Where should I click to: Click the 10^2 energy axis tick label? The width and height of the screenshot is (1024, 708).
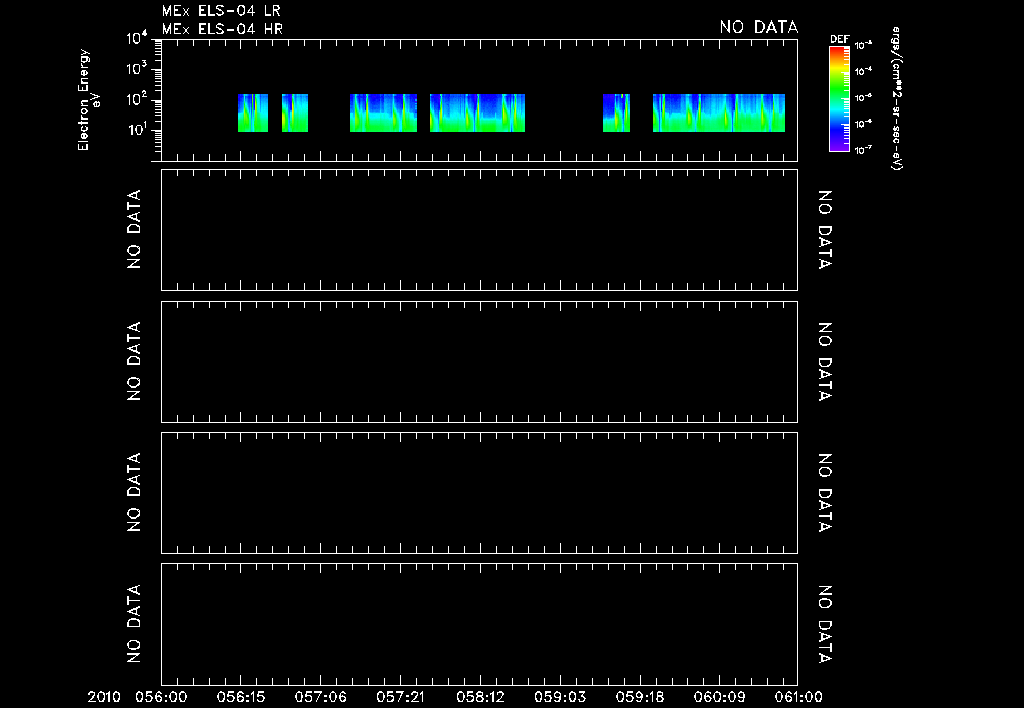pos(138,99)
